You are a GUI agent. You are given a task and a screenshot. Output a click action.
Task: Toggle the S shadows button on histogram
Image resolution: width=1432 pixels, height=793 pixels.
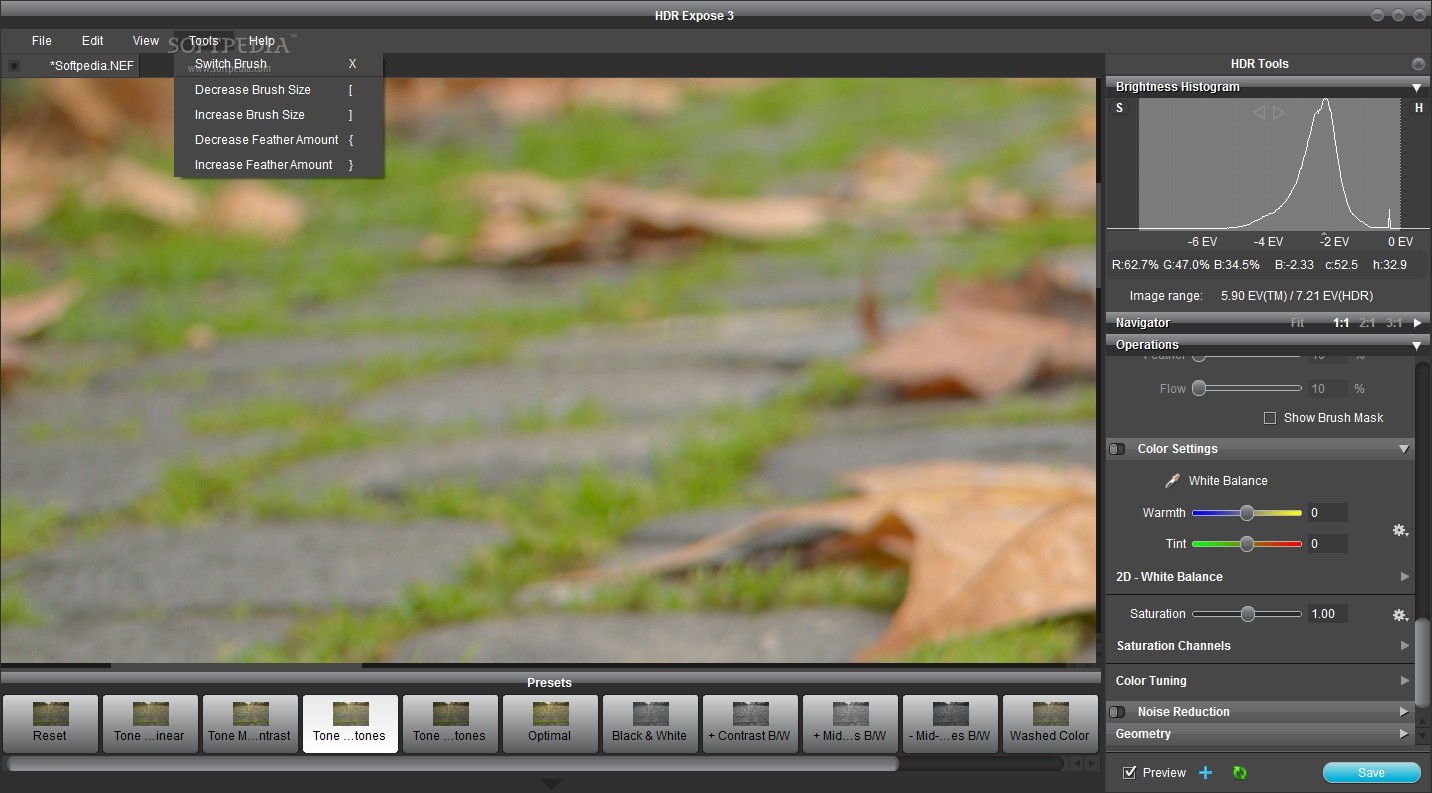[x=1119, y=108]
